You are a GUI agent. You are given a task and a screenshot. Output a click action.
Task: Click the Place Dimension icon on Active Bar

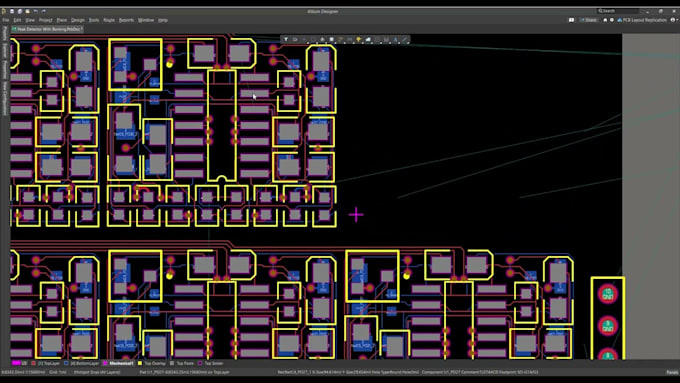(386, 39)
